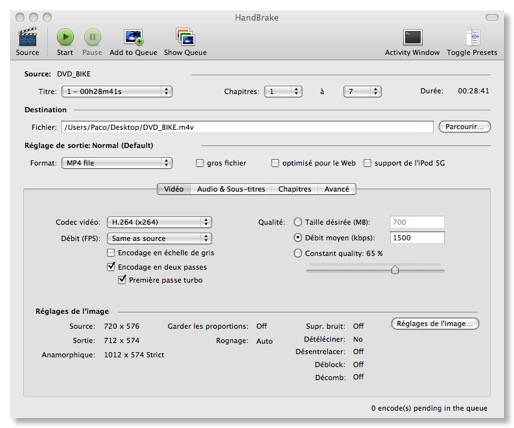
Task: Click the queue status text at bottom
Action: click(x=429, y=408)
